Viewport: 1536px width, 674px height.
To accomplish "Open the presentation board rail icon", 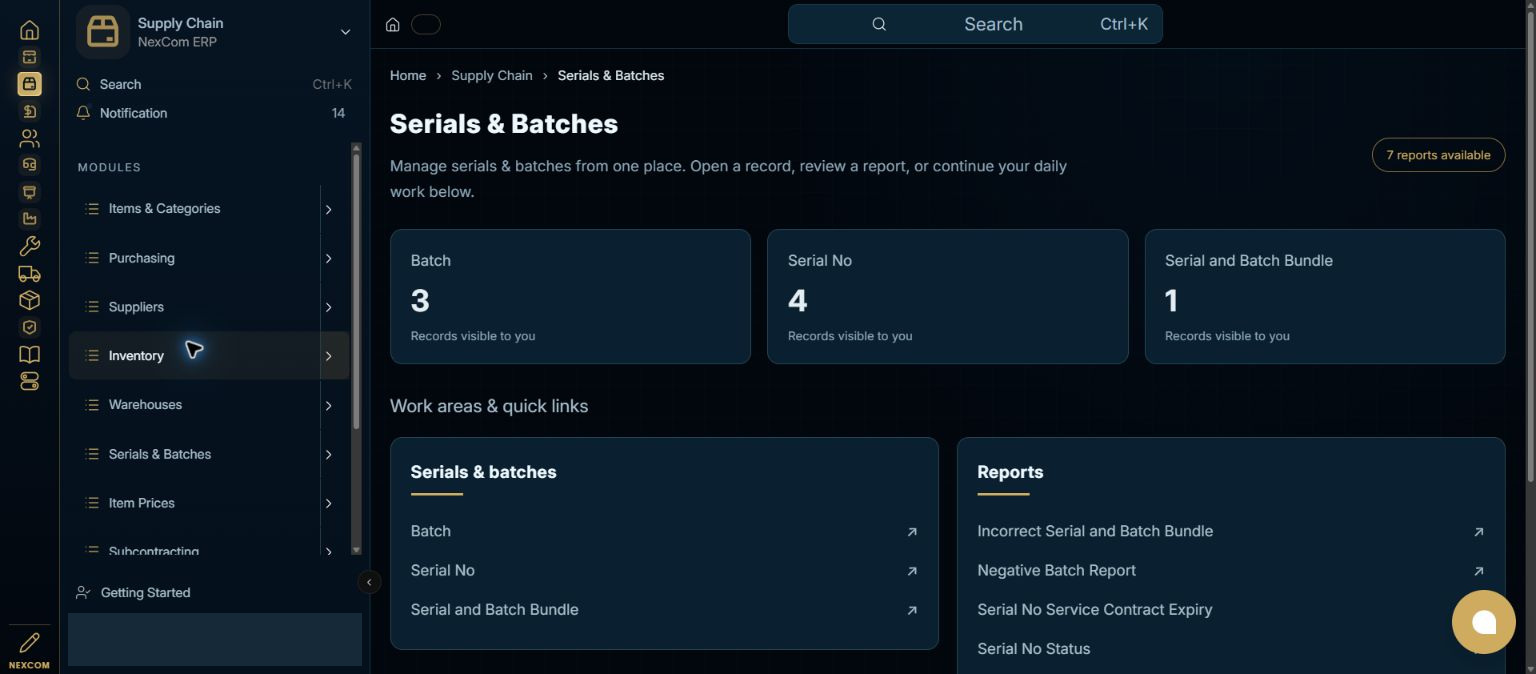I will (29, 192).
